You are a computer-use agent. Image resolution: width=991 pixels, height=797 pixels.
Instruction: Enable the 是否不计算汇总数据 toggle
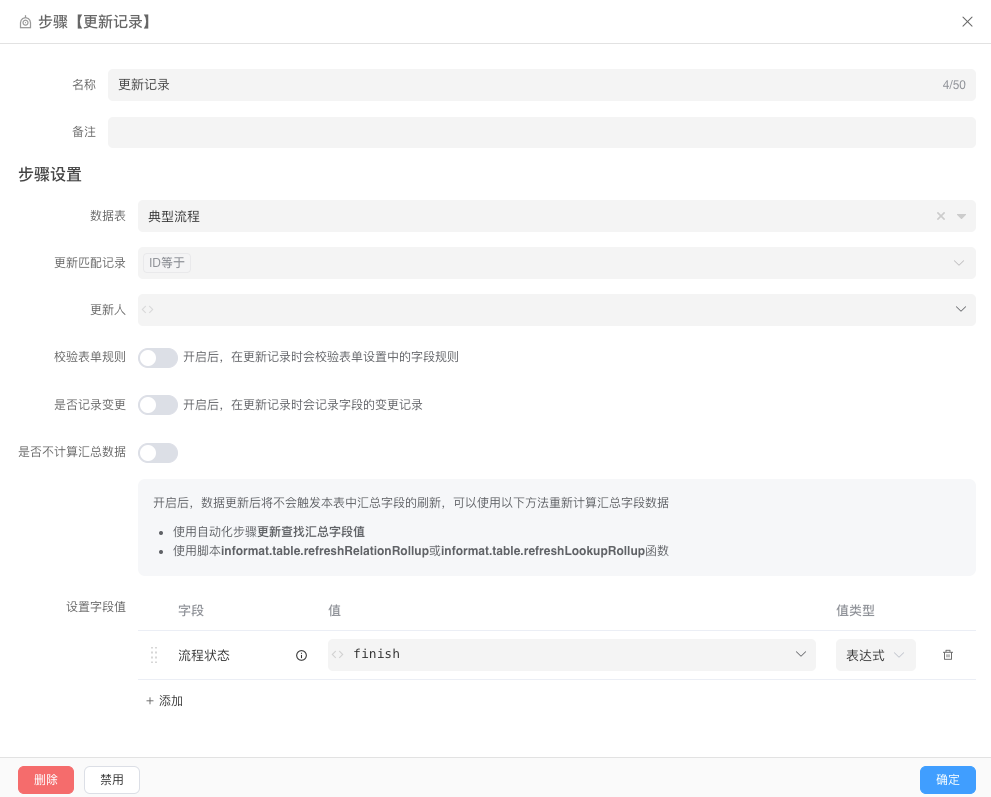[x=158, y=453]
